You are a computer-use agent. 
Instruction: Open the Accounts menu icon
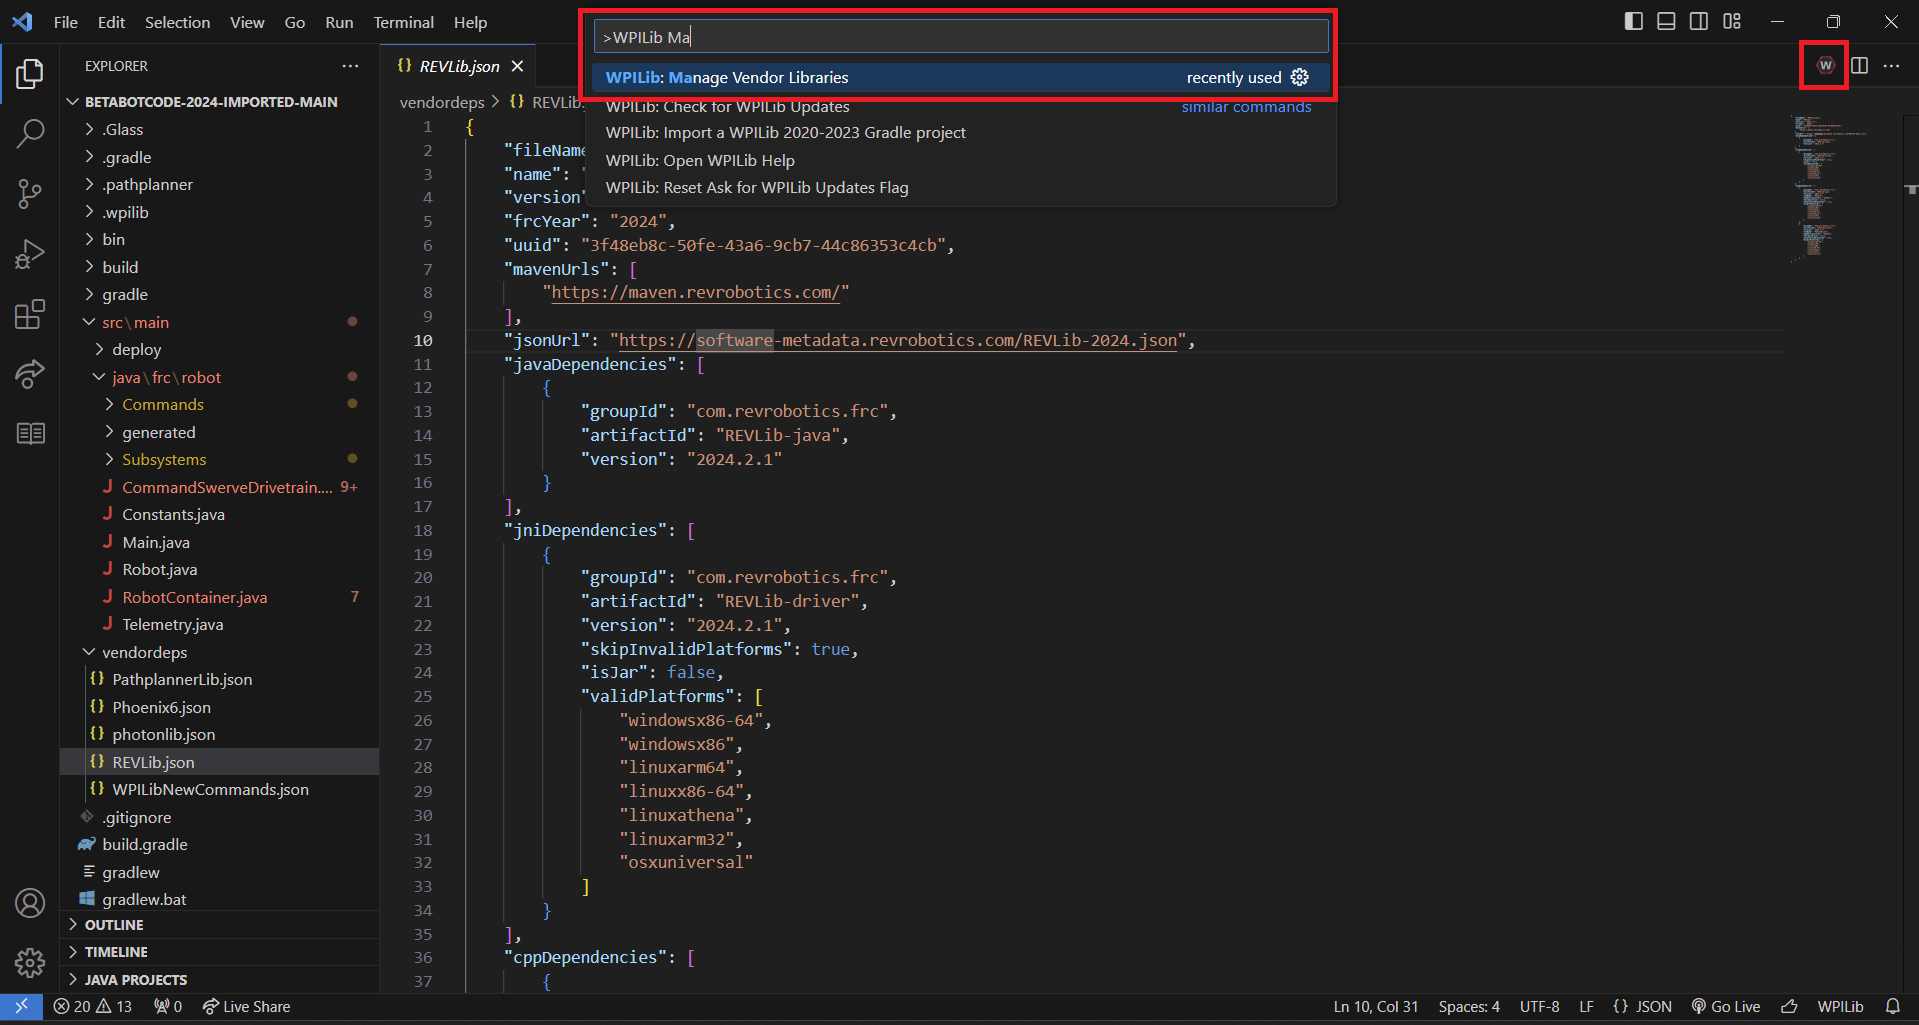[30, 903]
